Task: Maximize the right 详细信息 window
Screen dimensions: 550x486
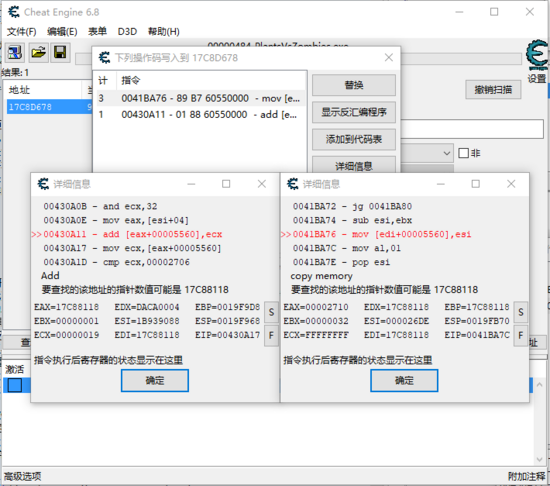Action: coord(475,184)
